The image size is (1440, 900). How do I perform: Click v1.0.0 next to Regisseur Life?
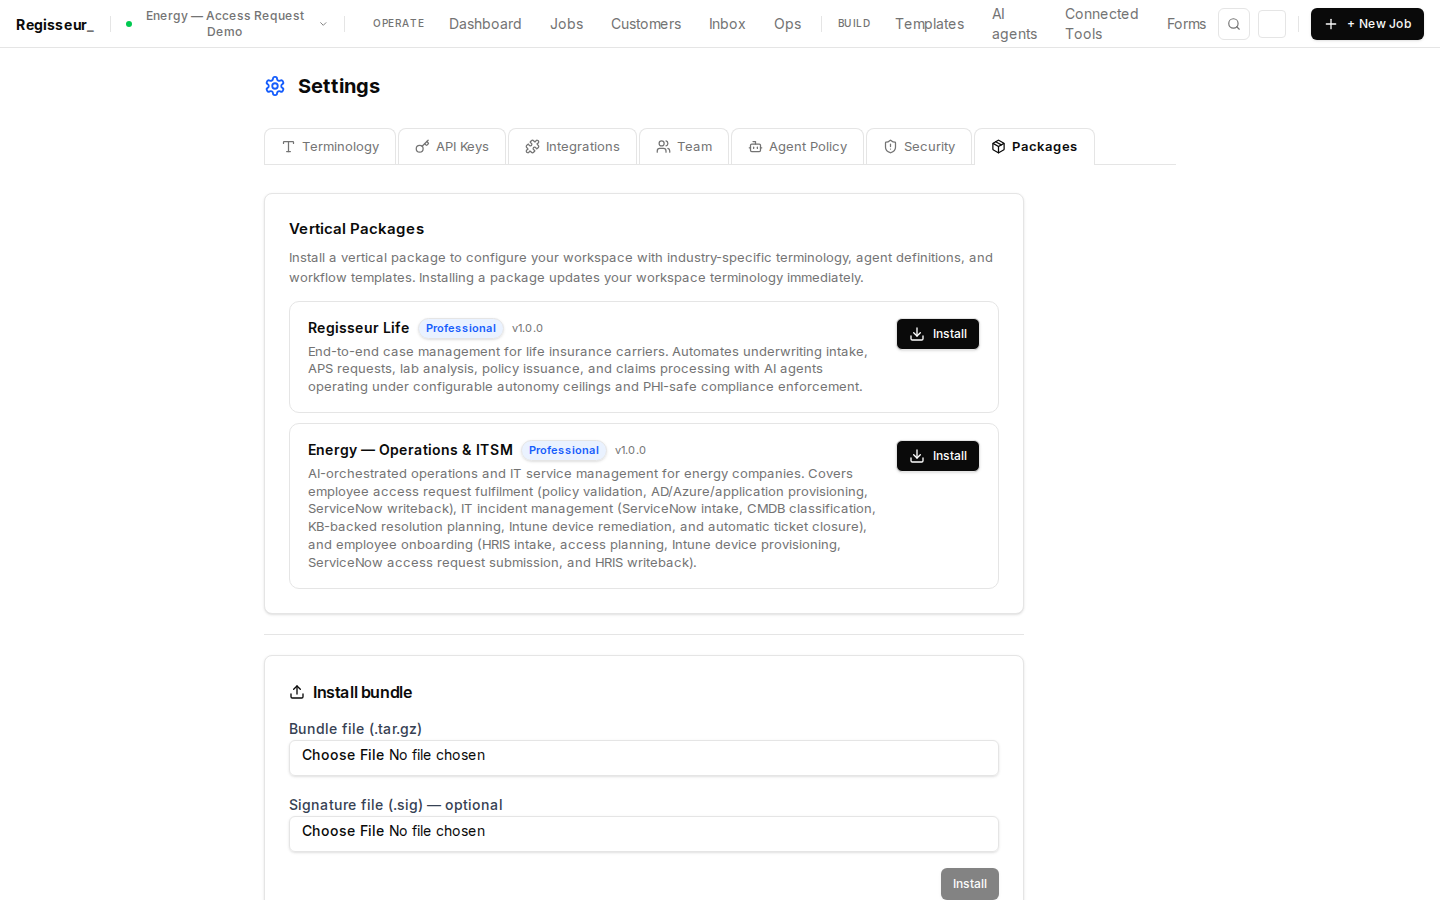point(527,328)
